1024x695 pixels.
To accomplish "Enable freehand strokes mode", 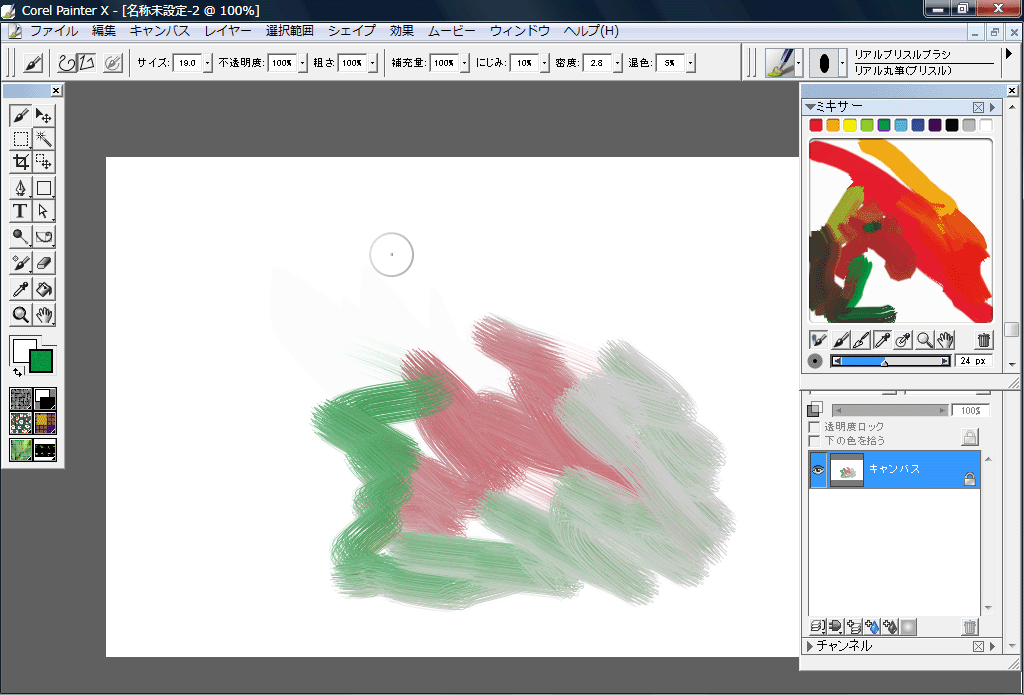I will click(67, 63).
